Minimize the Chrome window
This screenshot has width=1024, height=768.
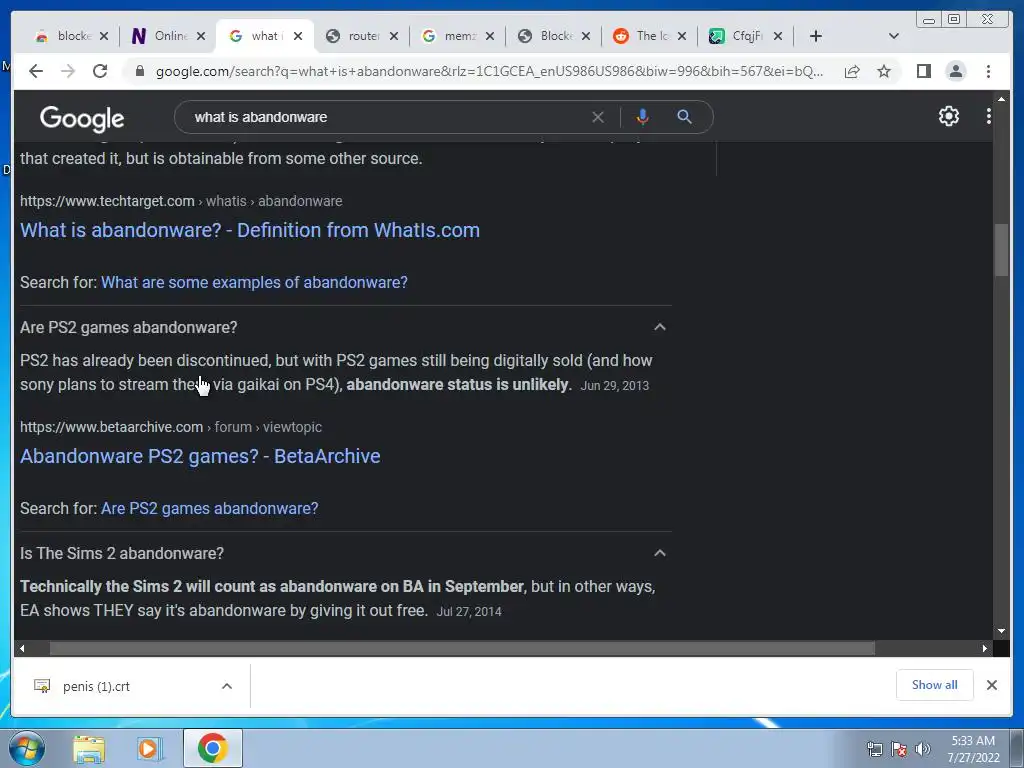[929, 20]
